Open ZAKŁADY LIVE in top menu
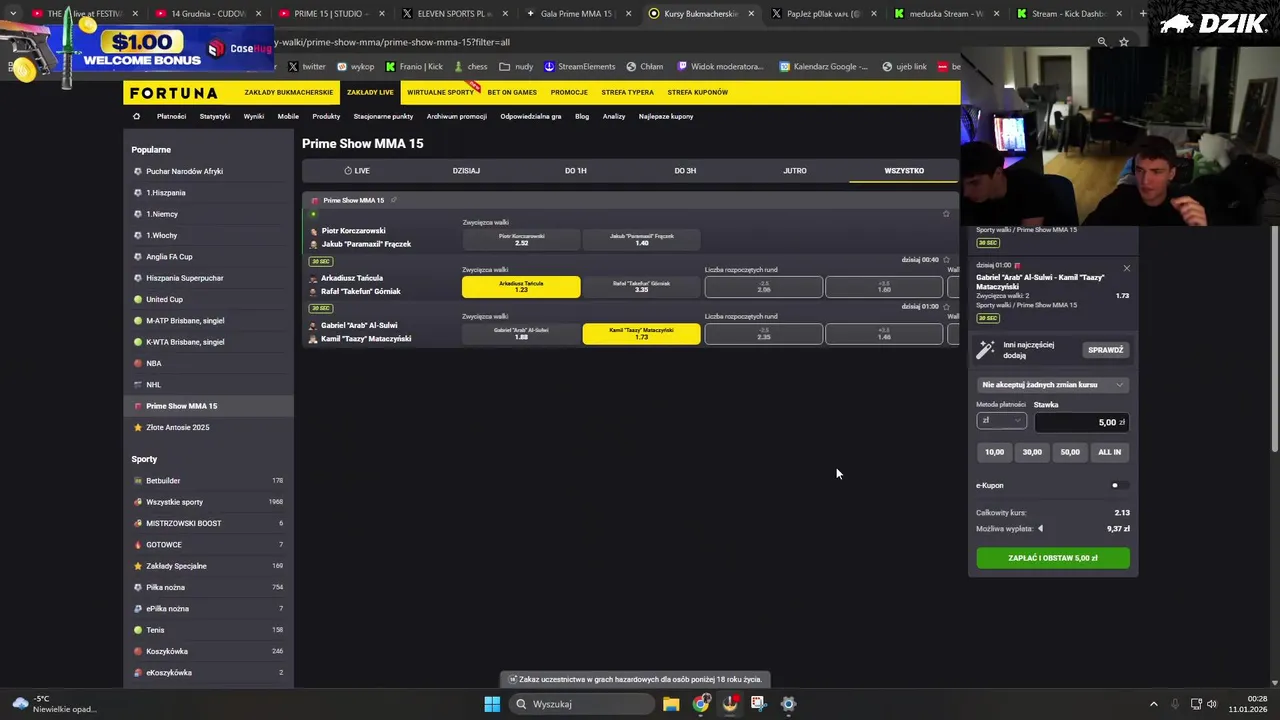Image resolution: width=1280 pixels, height=720 pixels. (370, 92)
